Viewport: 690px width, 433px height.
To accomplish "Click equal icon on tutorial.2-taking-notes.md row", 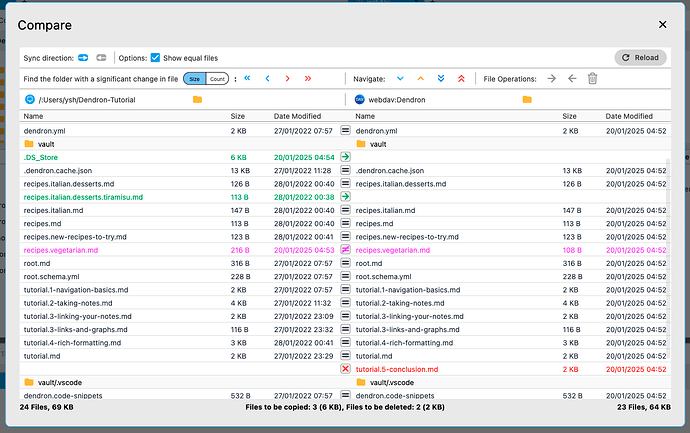I will (x=345, y=303).
